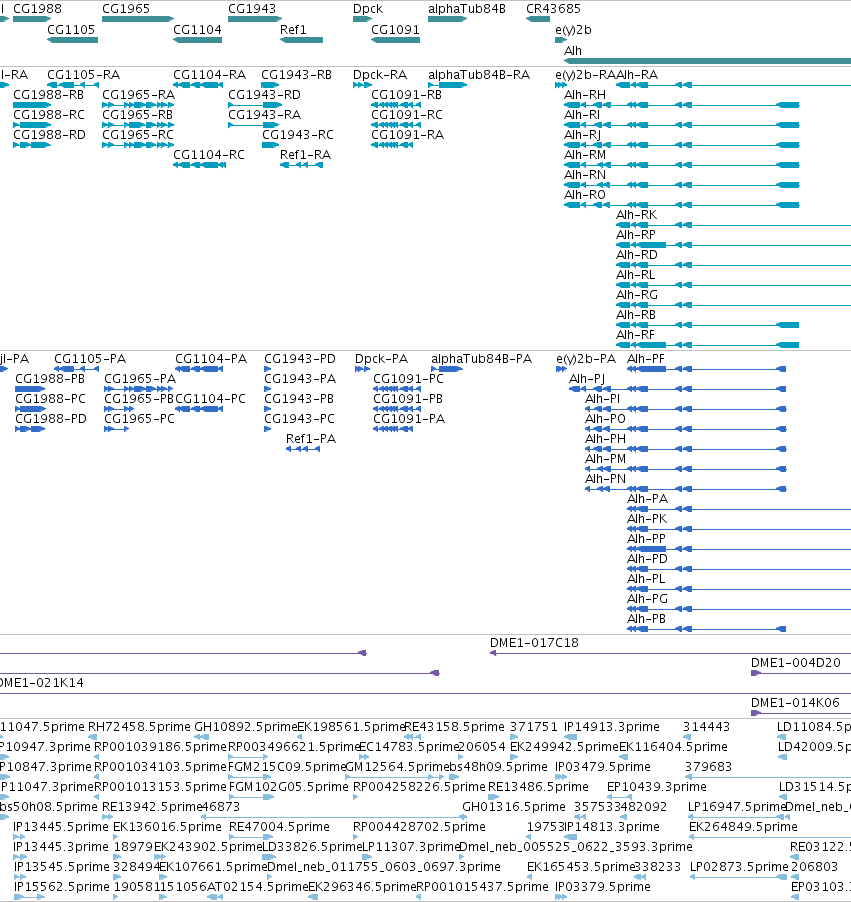Select EST LP02873.5prime
Screen dimensions: 851x902
[x=739, y=867]
